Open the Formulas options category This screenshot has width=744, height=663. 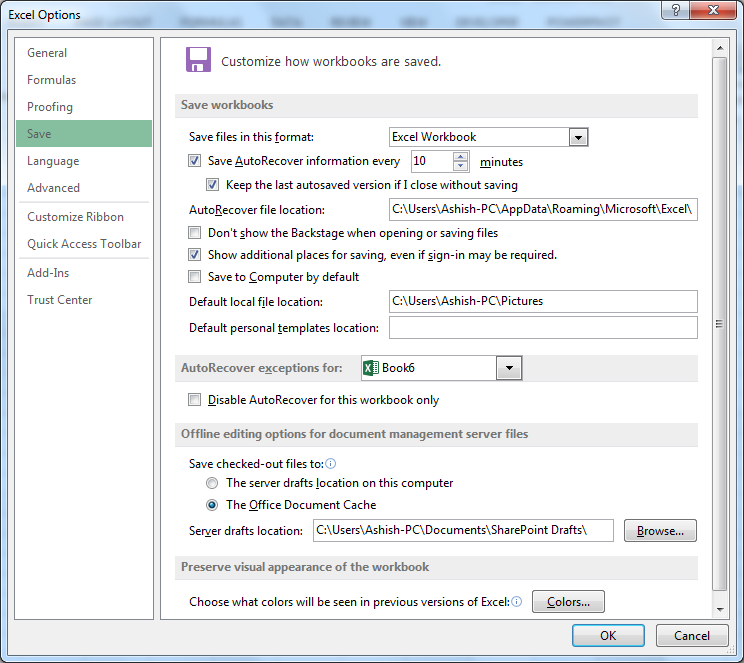(x=84, y=80)
